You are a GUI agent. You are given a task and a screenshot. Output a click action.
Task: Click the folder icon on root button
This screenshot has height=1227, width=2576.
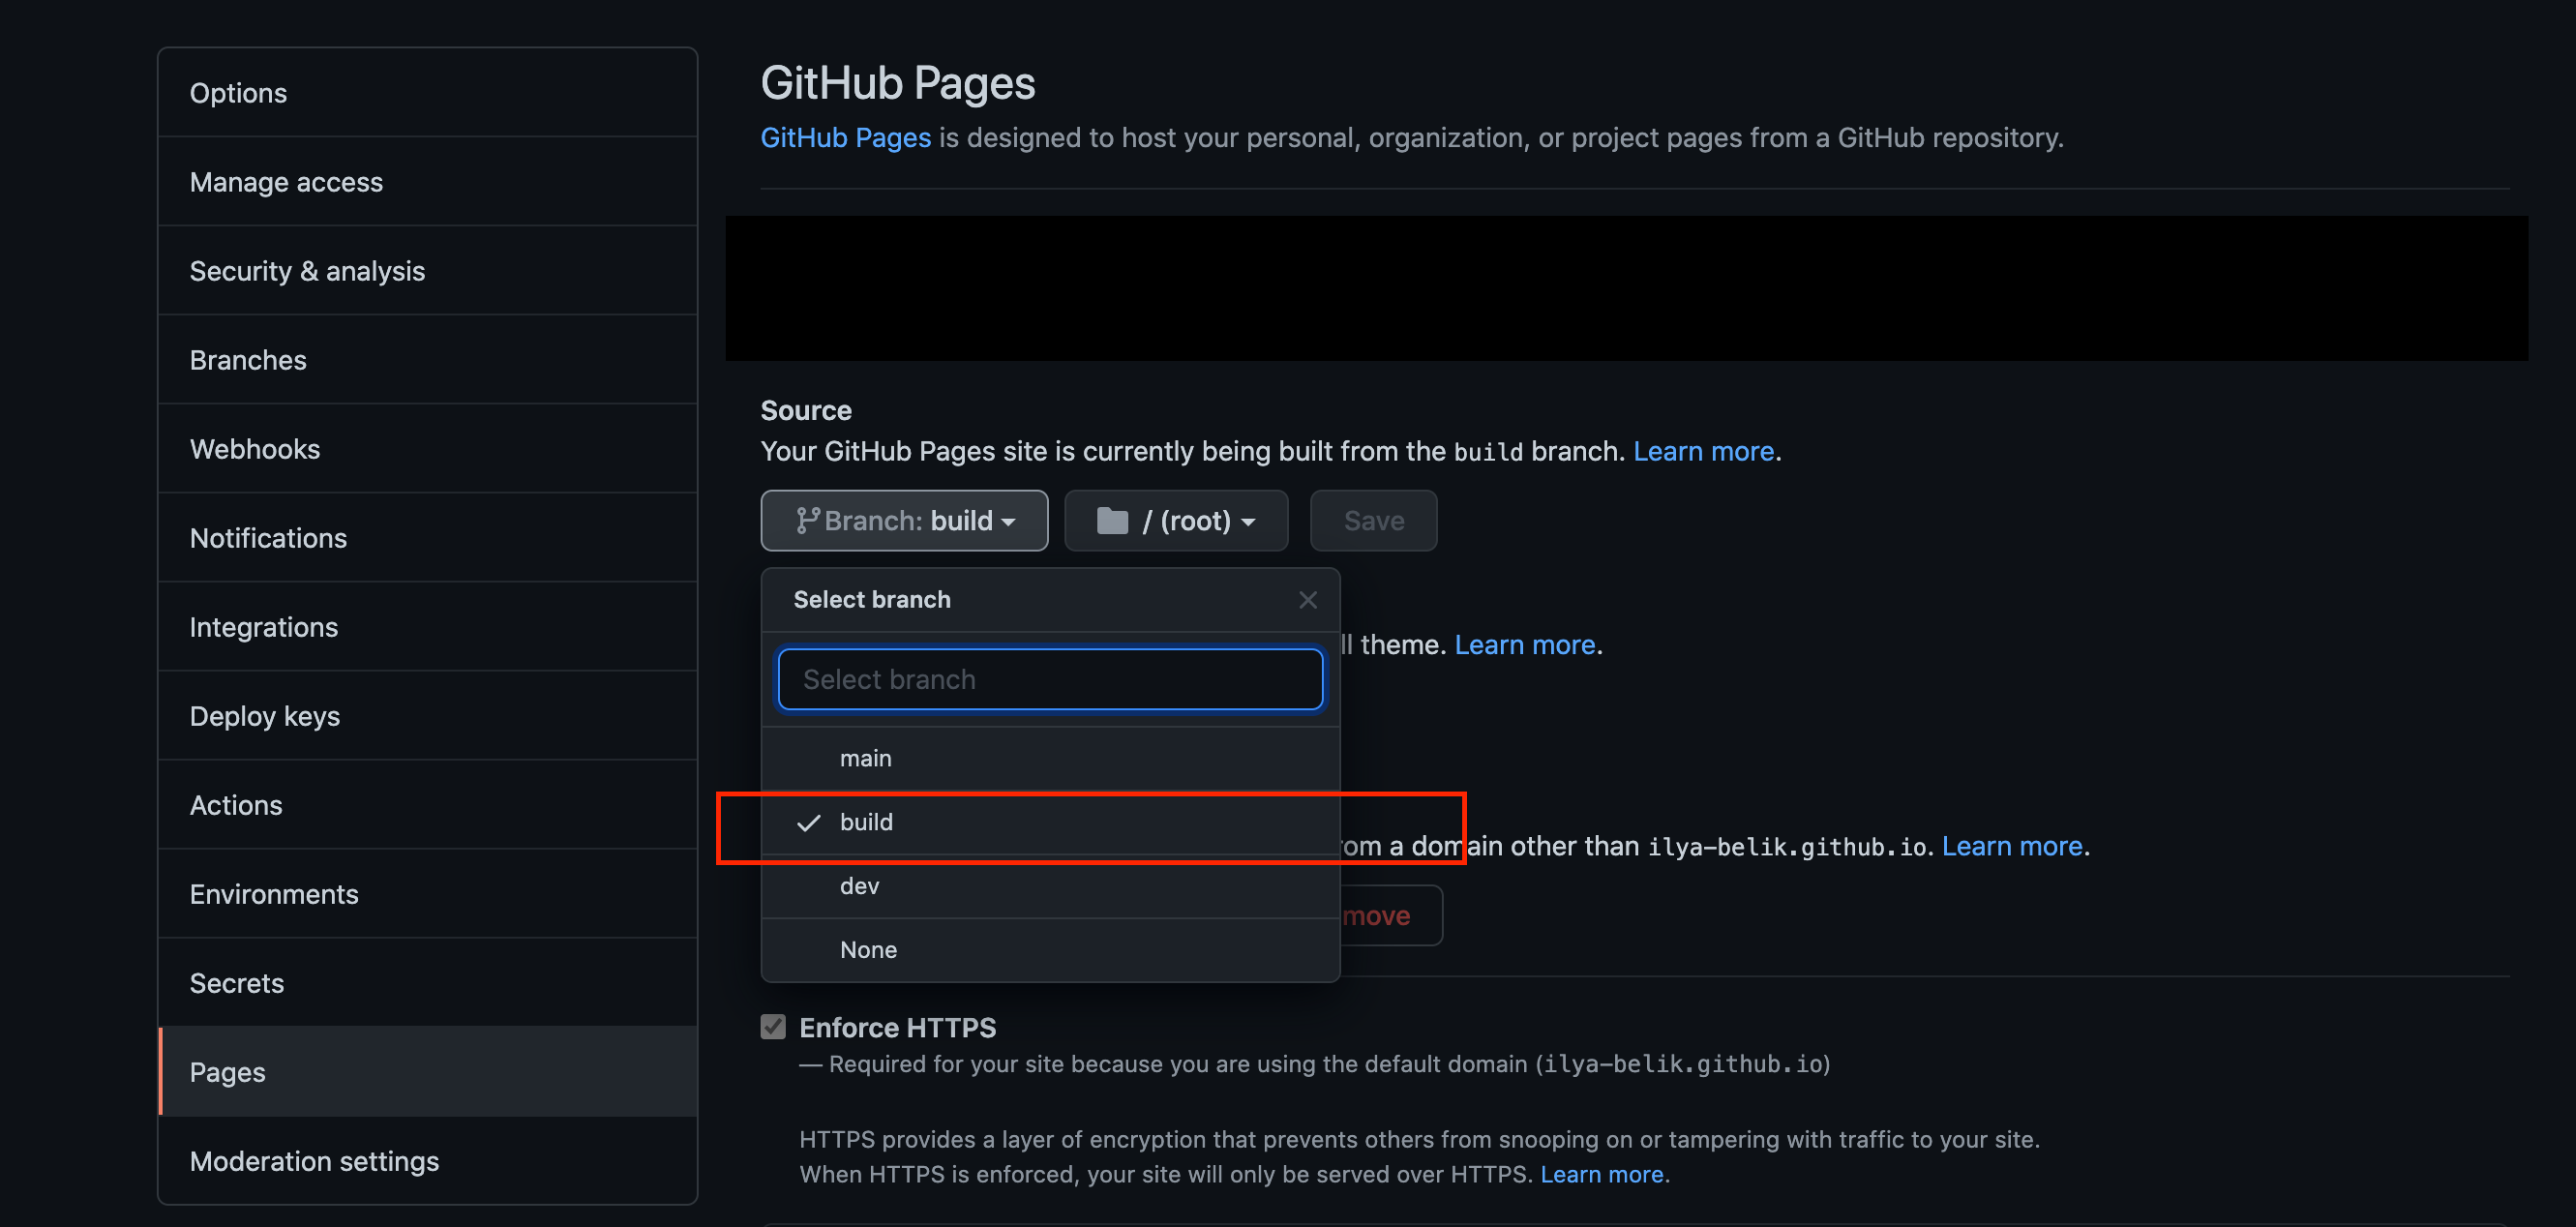pyautogui.click(x=1112, y=521)
